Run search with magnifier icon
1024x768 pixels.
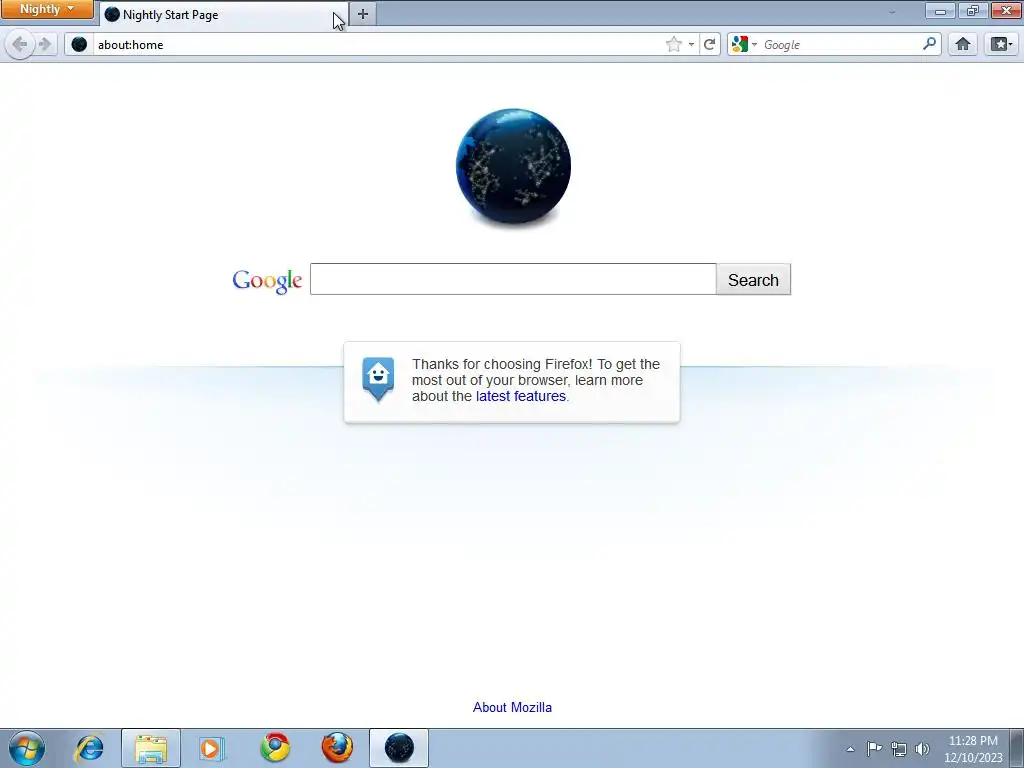point(929,44)
